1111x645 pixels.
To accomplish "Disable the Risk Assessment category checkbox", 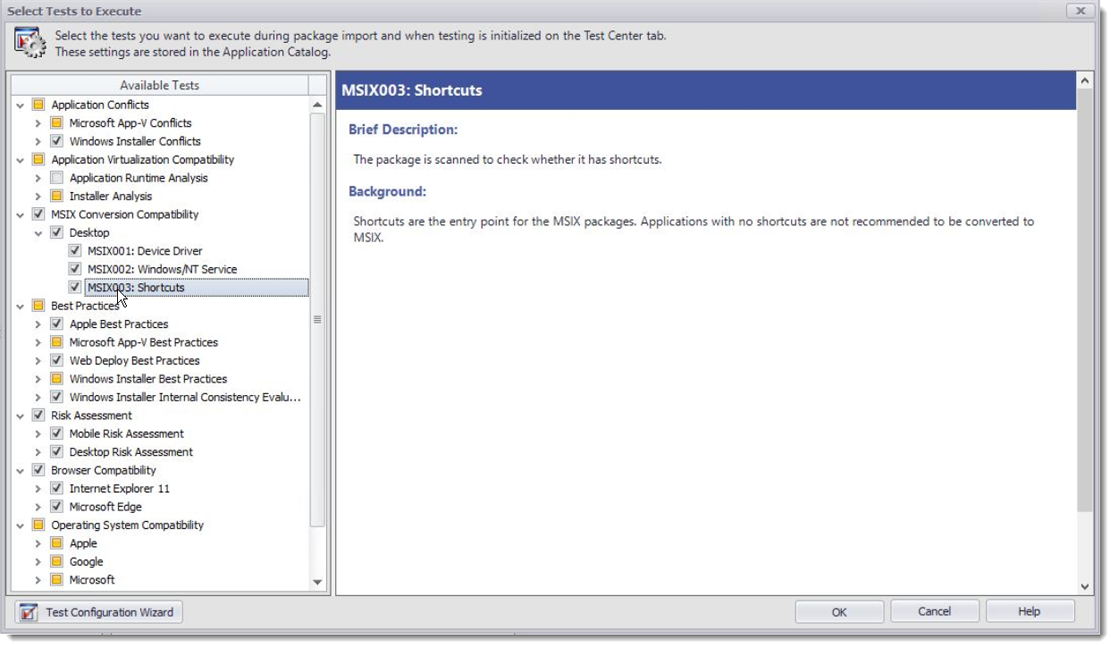I will 40,414.
